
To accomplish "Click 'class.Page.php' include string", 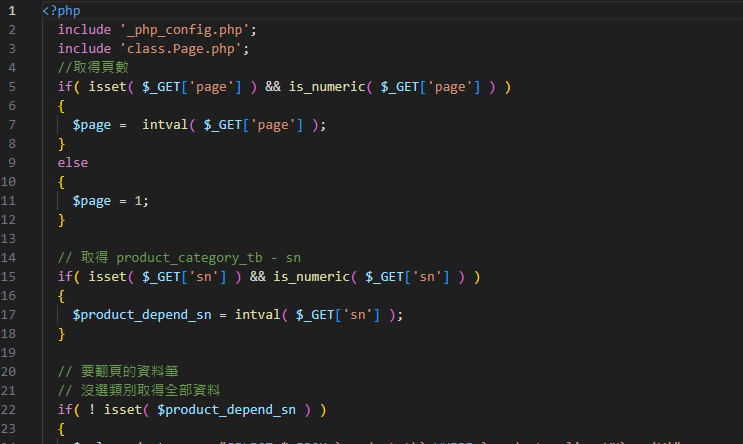I will 181,49.
